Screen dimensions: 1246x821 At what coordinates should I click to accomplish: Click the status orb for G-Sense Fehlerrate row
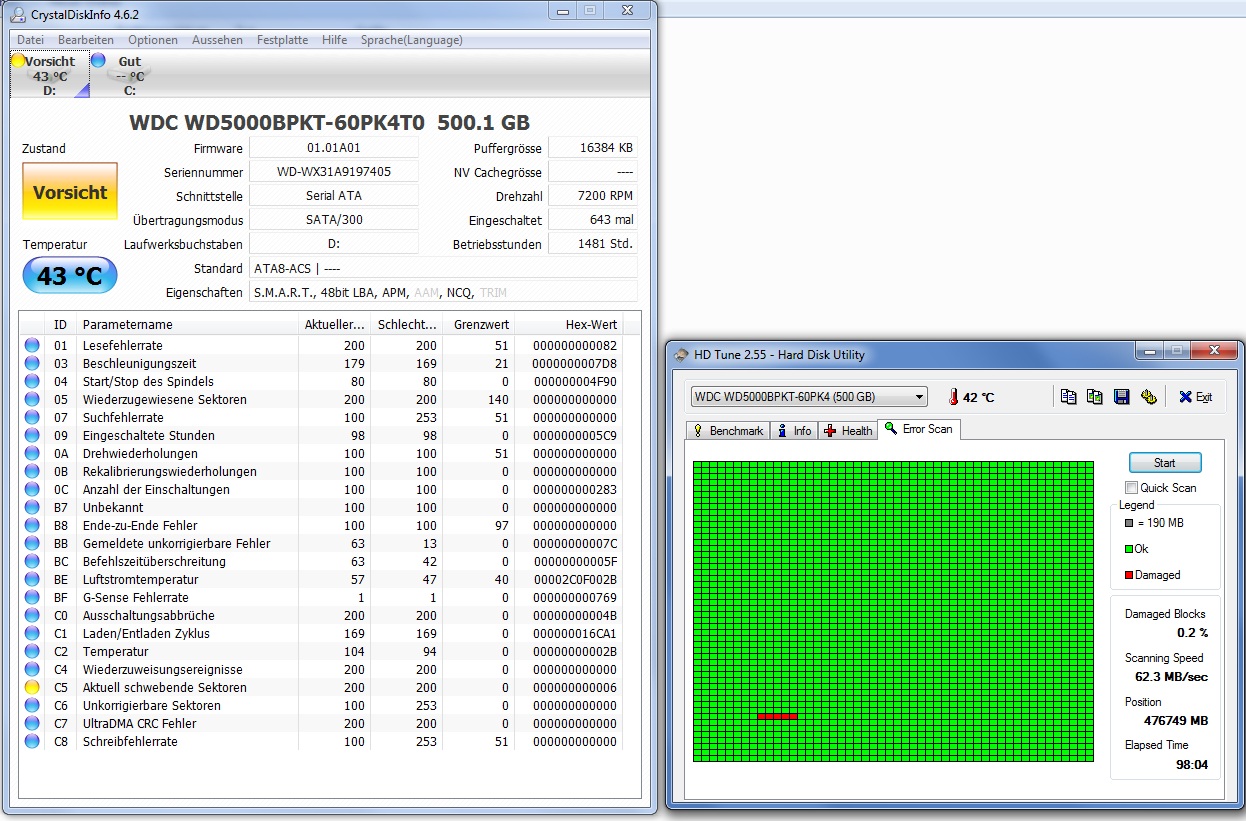[32, 597]
